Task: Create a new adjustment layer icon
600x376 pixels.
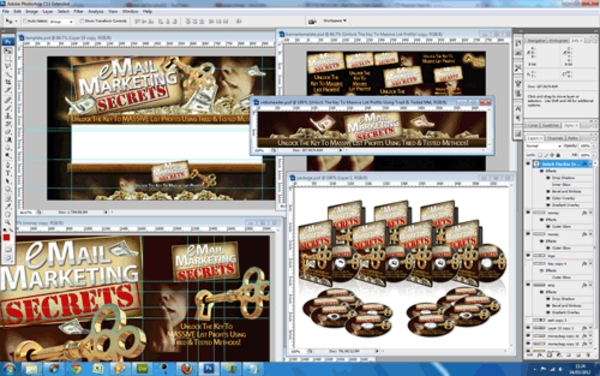Action: tap(559, 355)
